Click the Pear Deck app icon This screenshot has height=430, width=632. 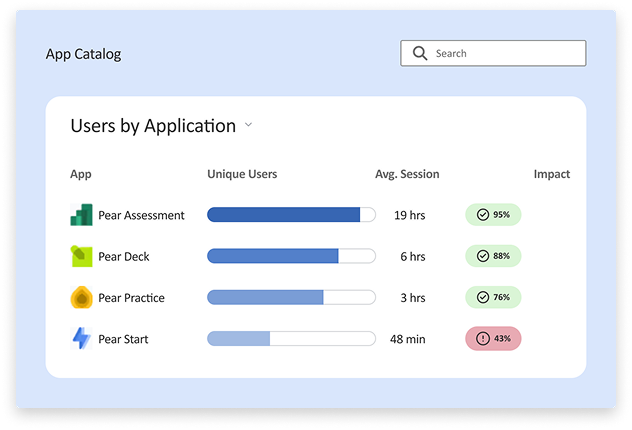tap(81, 256)
